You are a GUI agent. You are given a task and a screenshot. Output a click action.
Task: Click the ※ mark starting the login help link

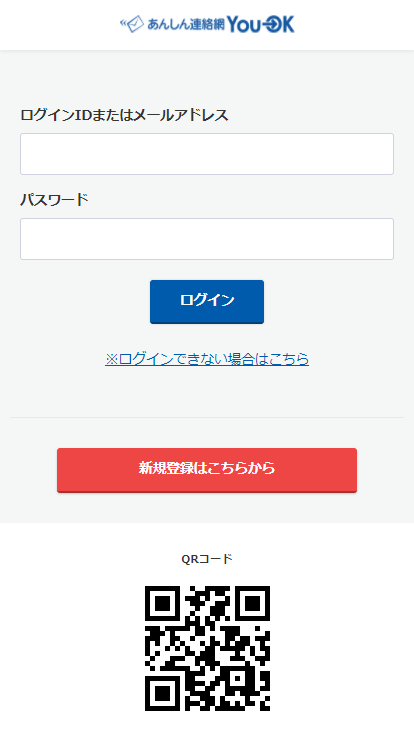112,359
